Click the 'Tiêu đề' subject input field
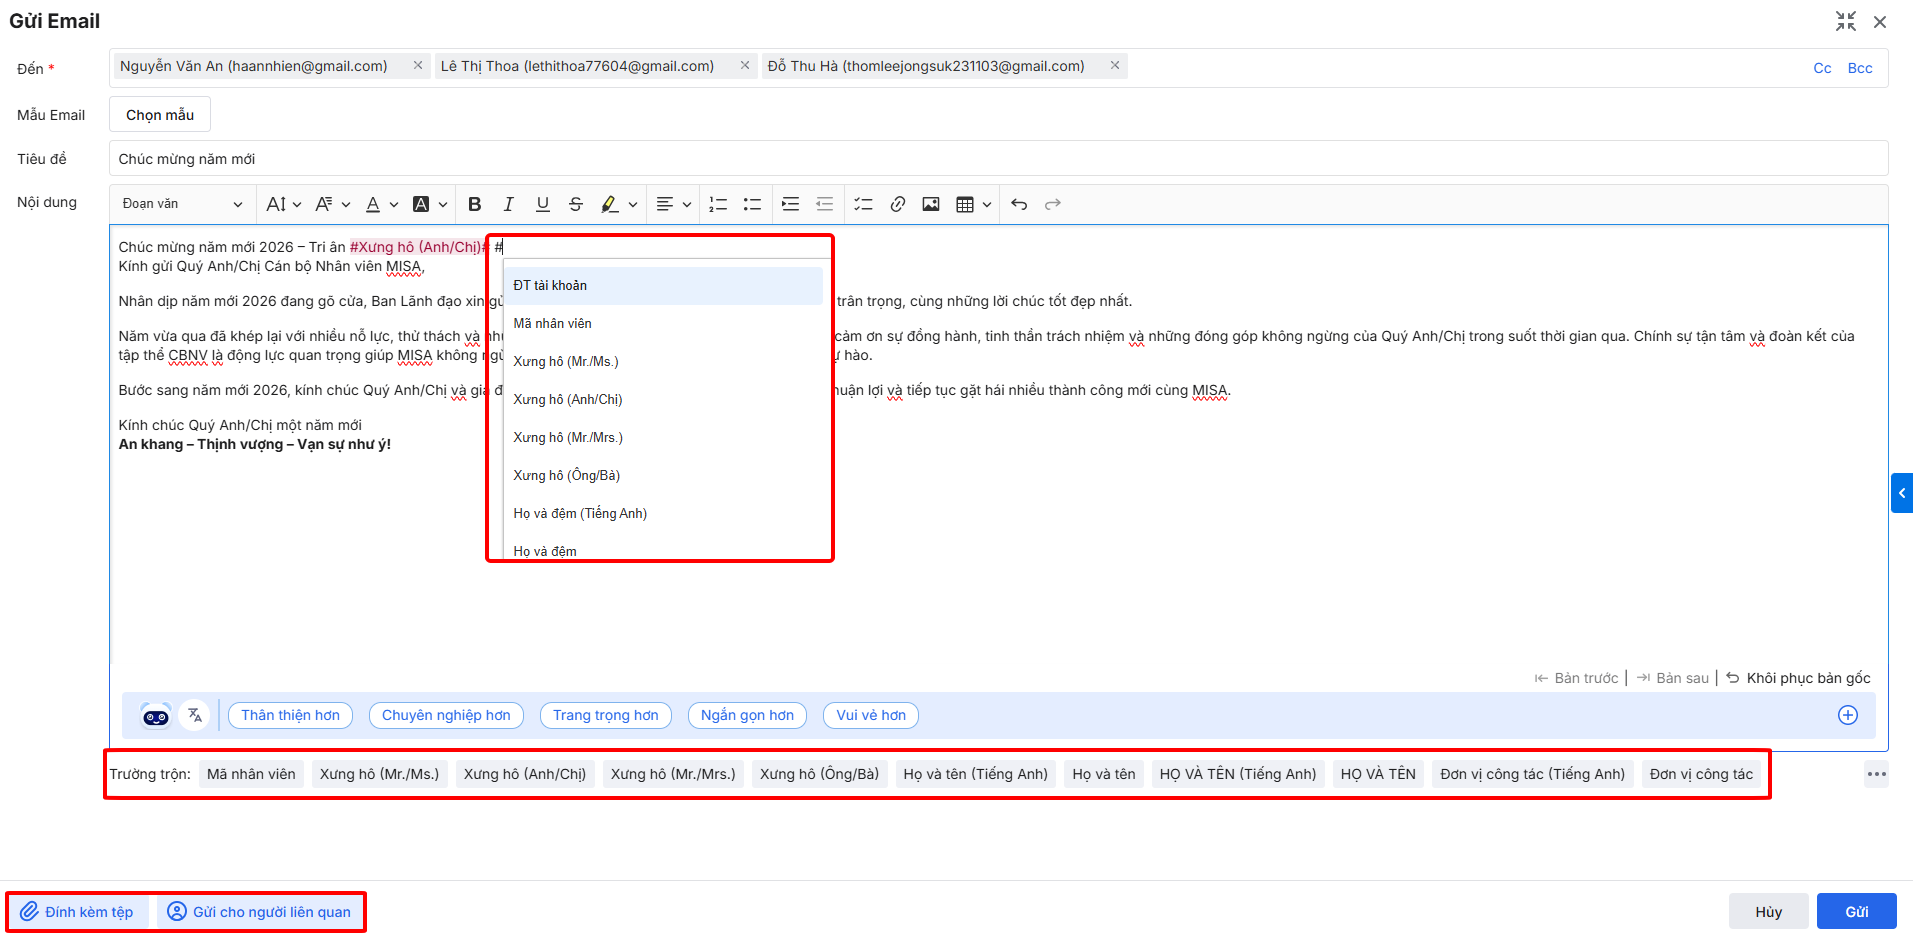Screen dimensions: 1913x934 point(997,159)
